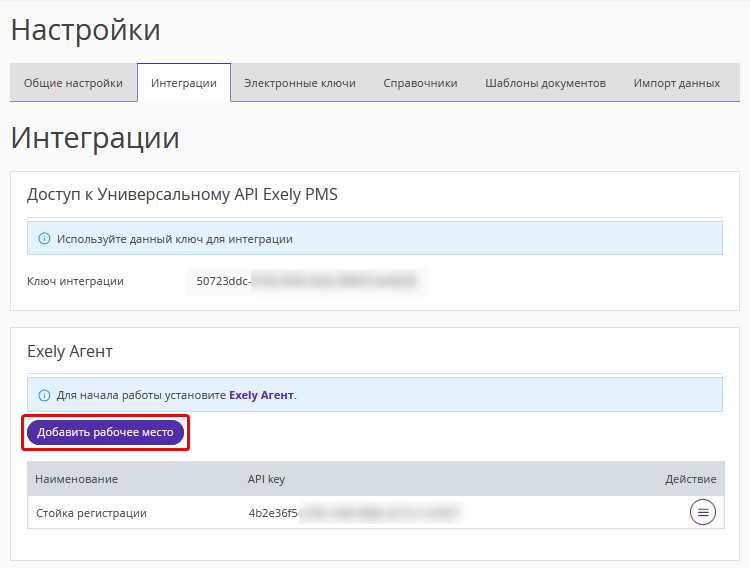Open Шаблоны документов tab
750x568 pixels.
545,83
